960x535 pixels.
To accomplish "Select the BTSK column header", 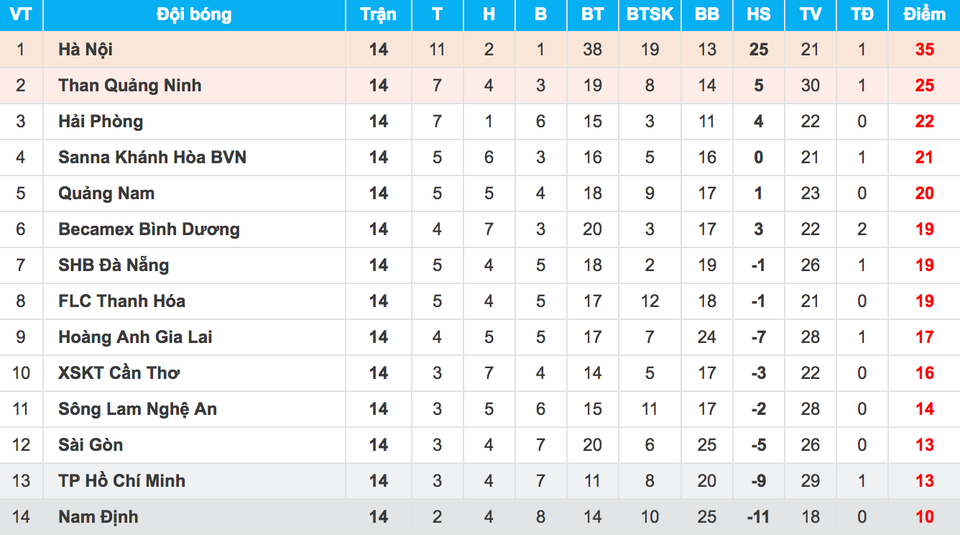I will point(649,14).
